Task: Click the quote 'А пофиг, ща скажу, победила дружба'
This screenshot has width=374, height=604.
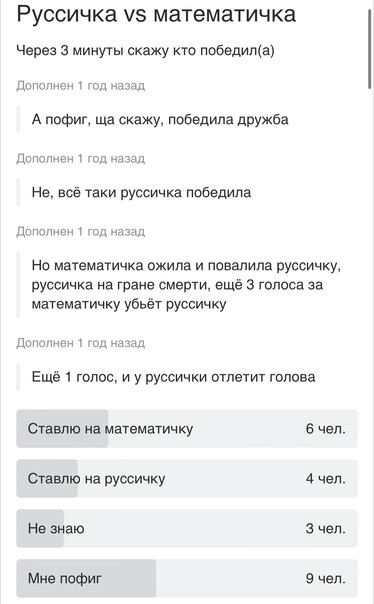Action: [160, 120]
